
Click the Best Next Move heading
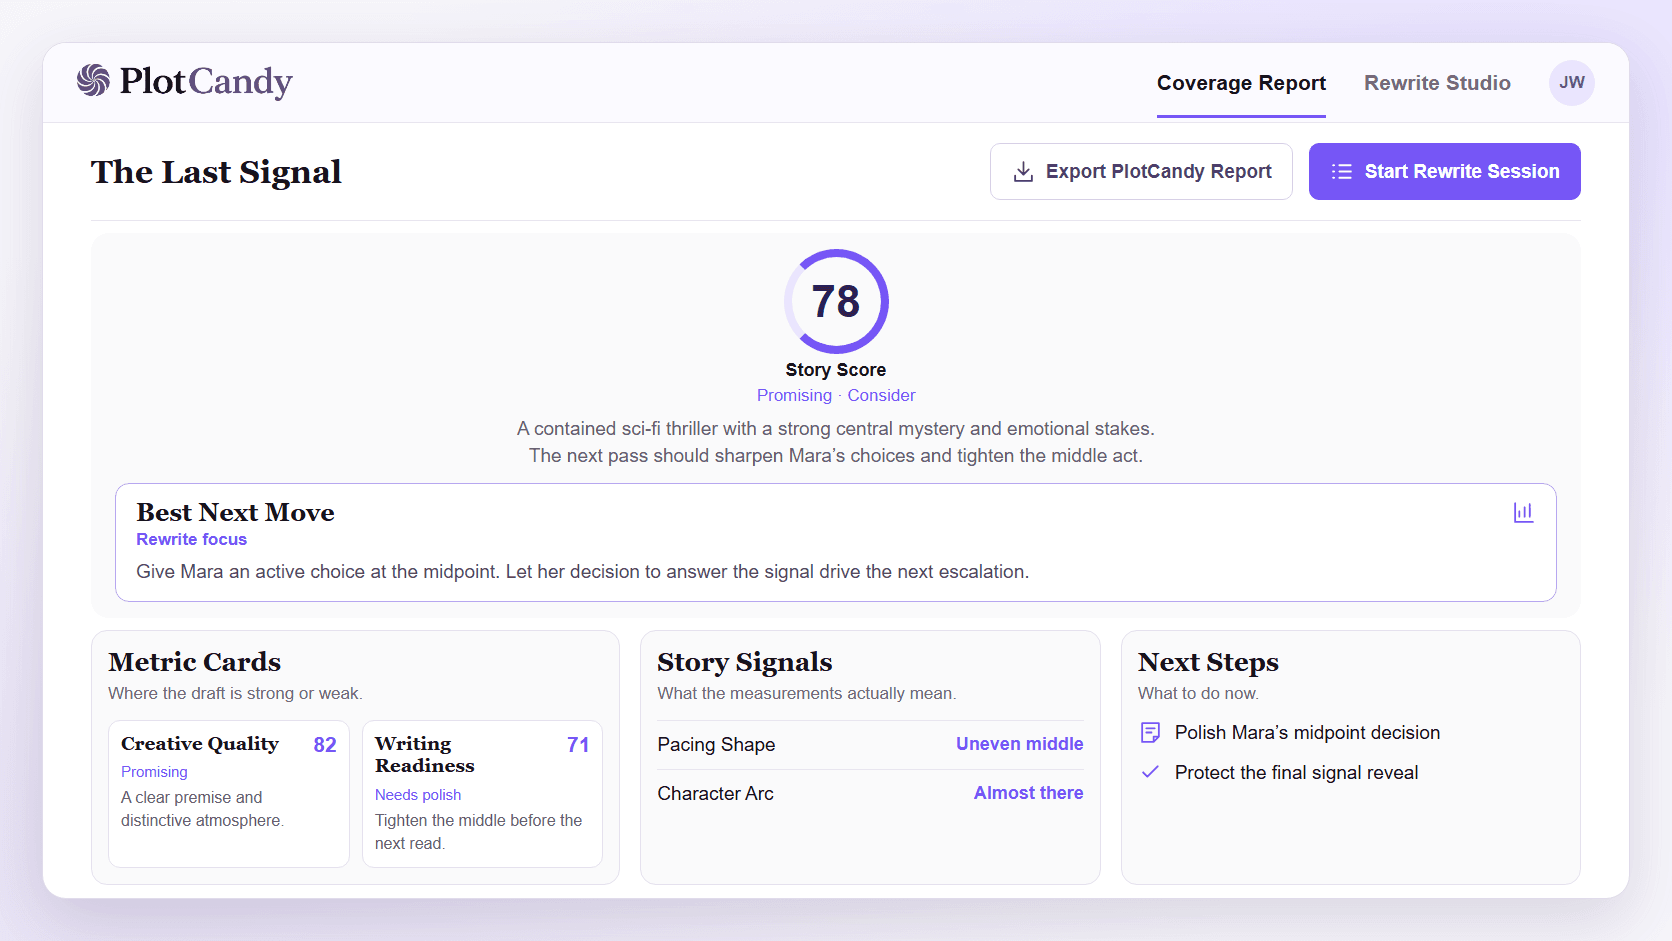tap(235, 512)
